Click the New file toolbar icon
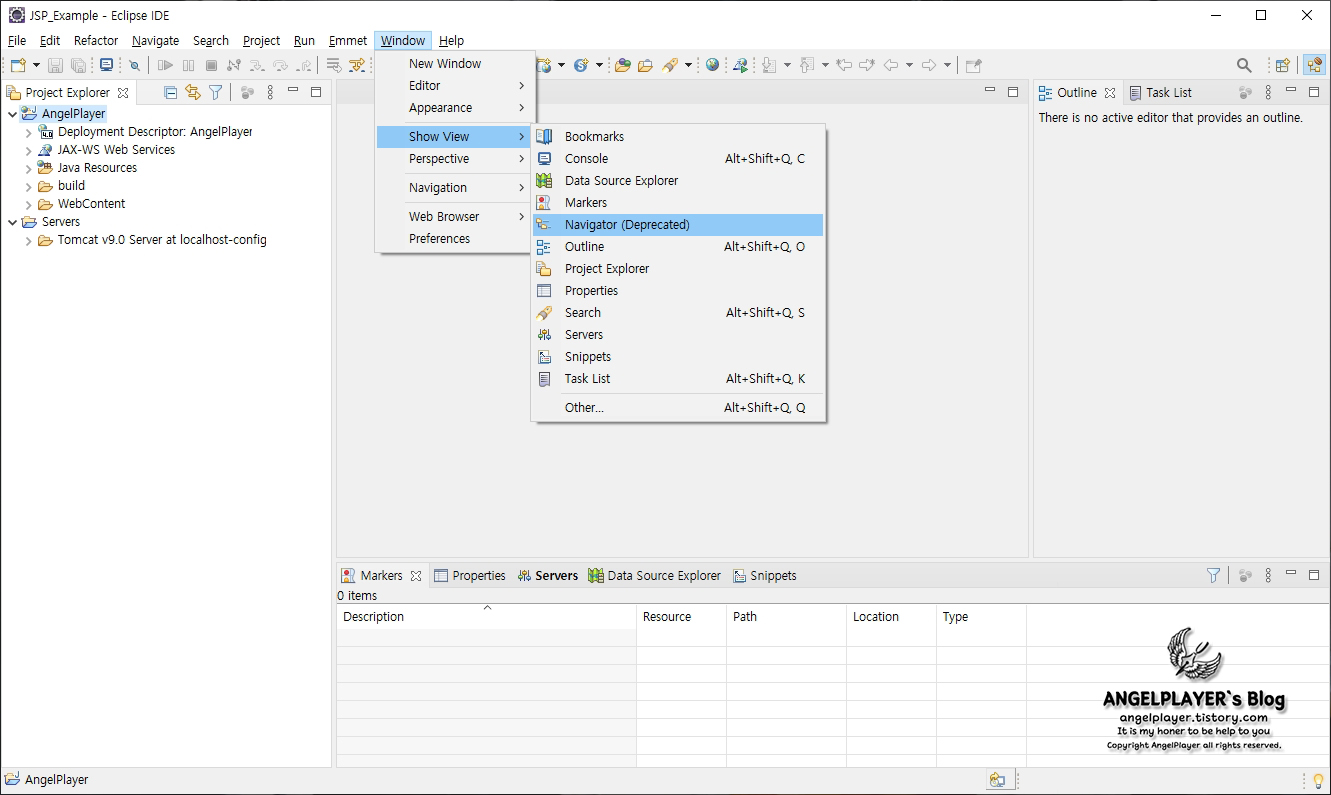This screenshot has width=1331, height=795. 18,65
